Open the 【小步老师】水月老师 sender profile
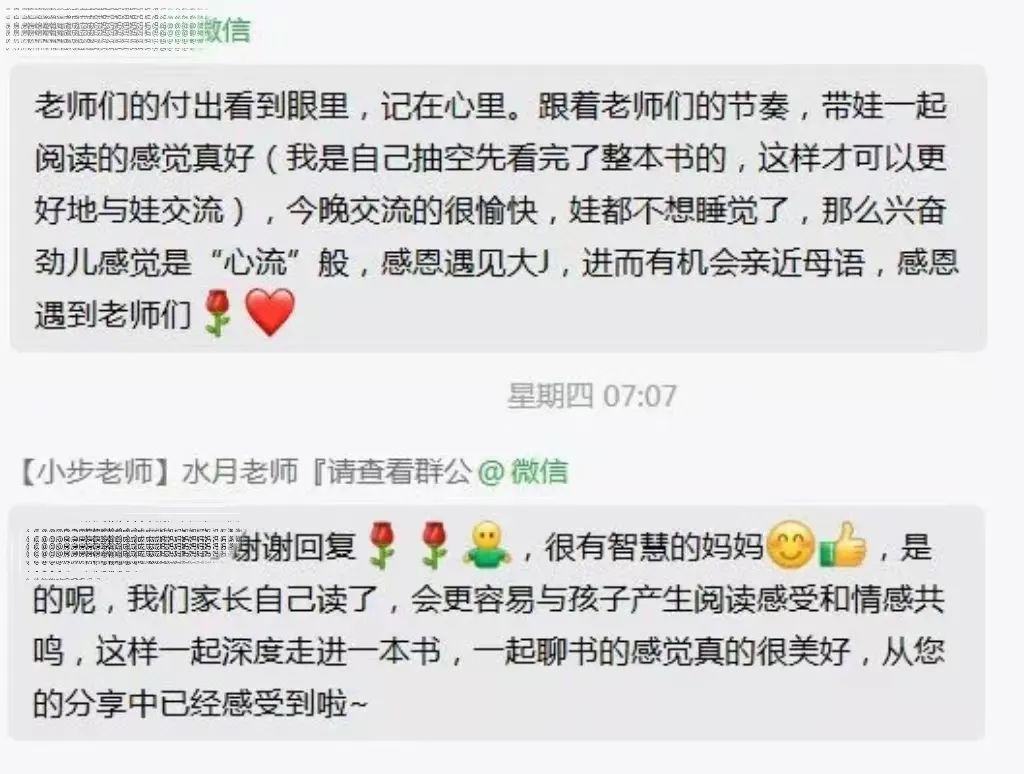Image resolution: width=1024 pixels, height=774 pixels. click(159, 472)
